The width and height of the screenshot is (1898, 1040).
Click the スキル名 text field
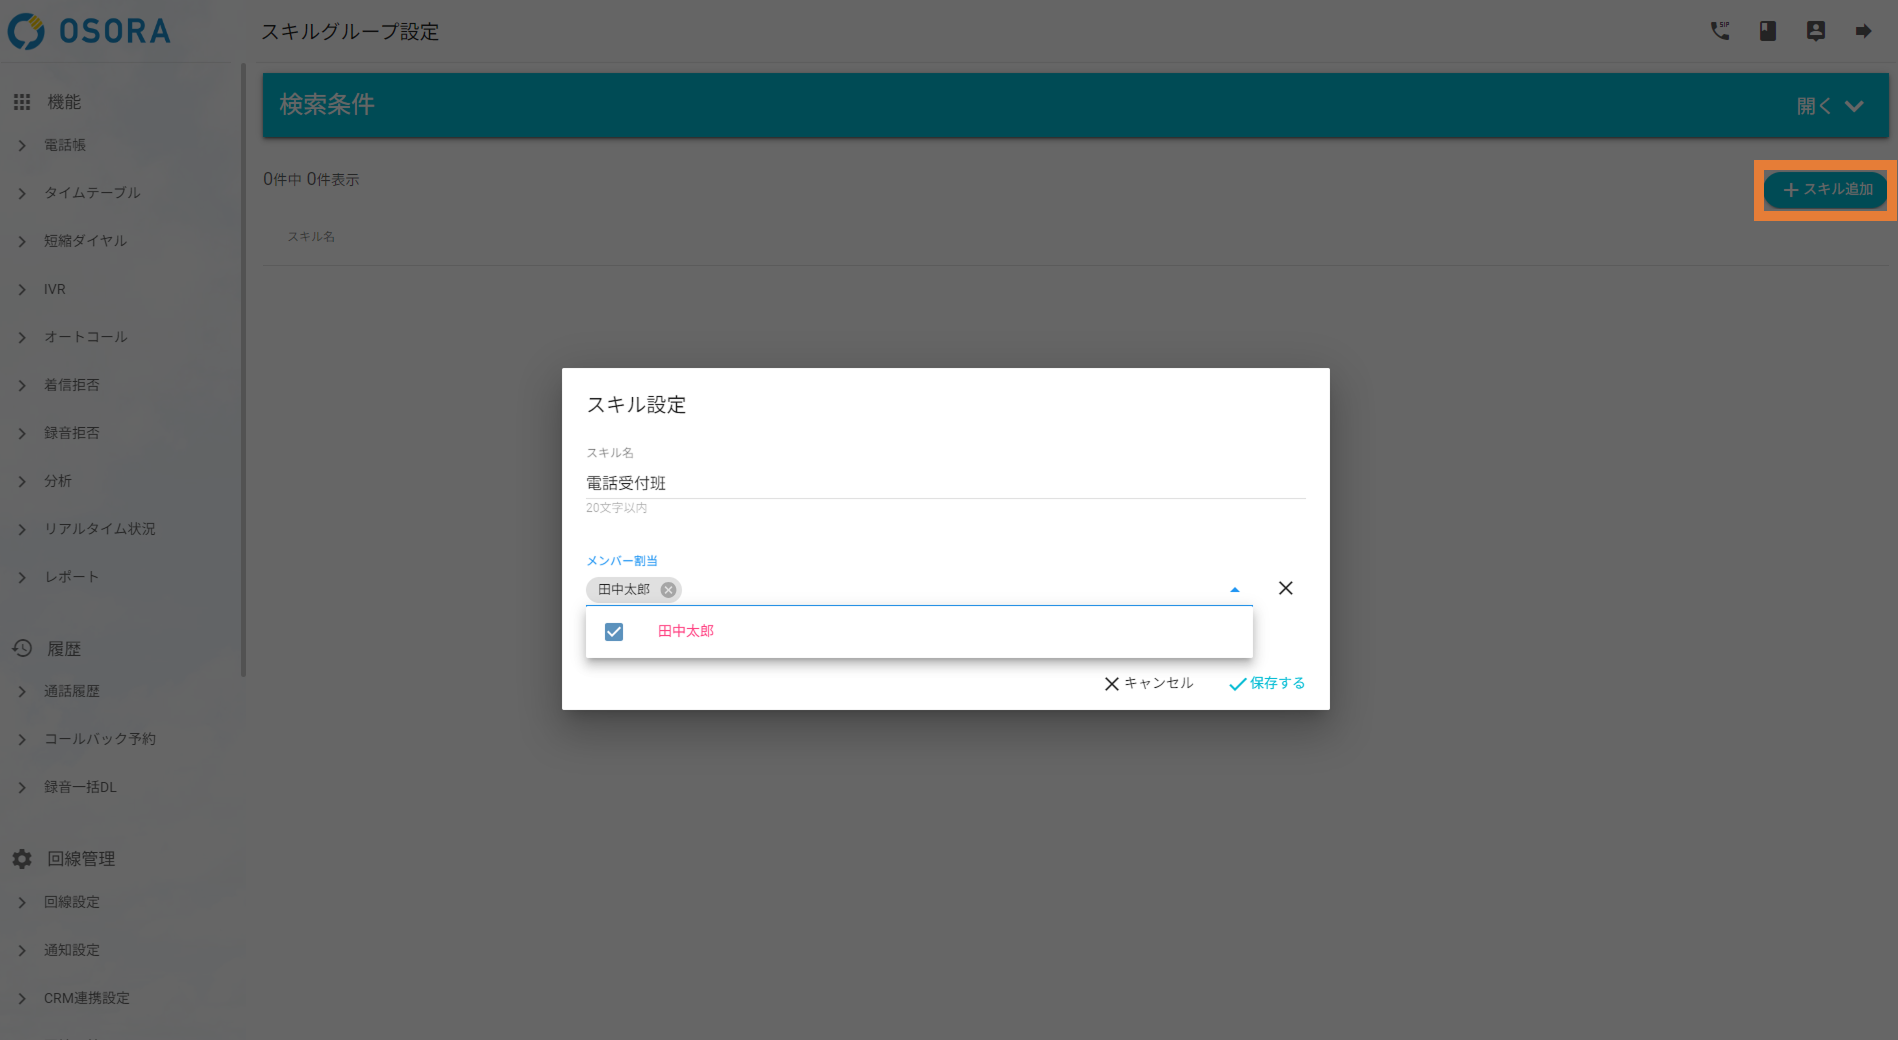point(945,483)
